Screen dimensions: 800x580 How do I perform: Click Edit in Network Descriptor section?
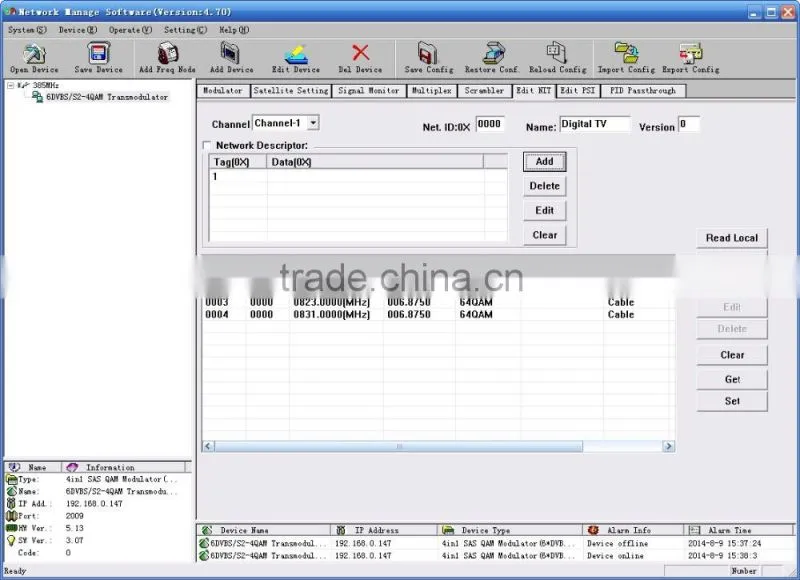click(x=544, y=210)
